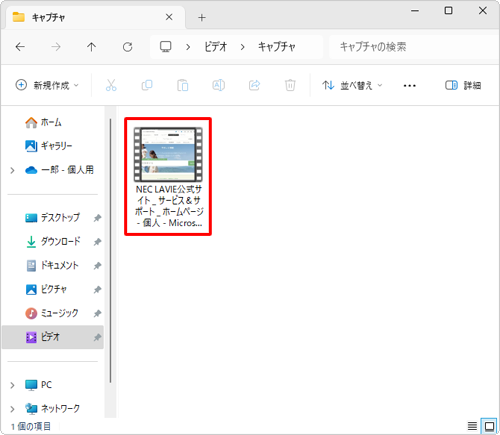Screen dimensions: 500x435
Task: Open ギャラリー in navigation pane
Action: click(x=49, y=146)
